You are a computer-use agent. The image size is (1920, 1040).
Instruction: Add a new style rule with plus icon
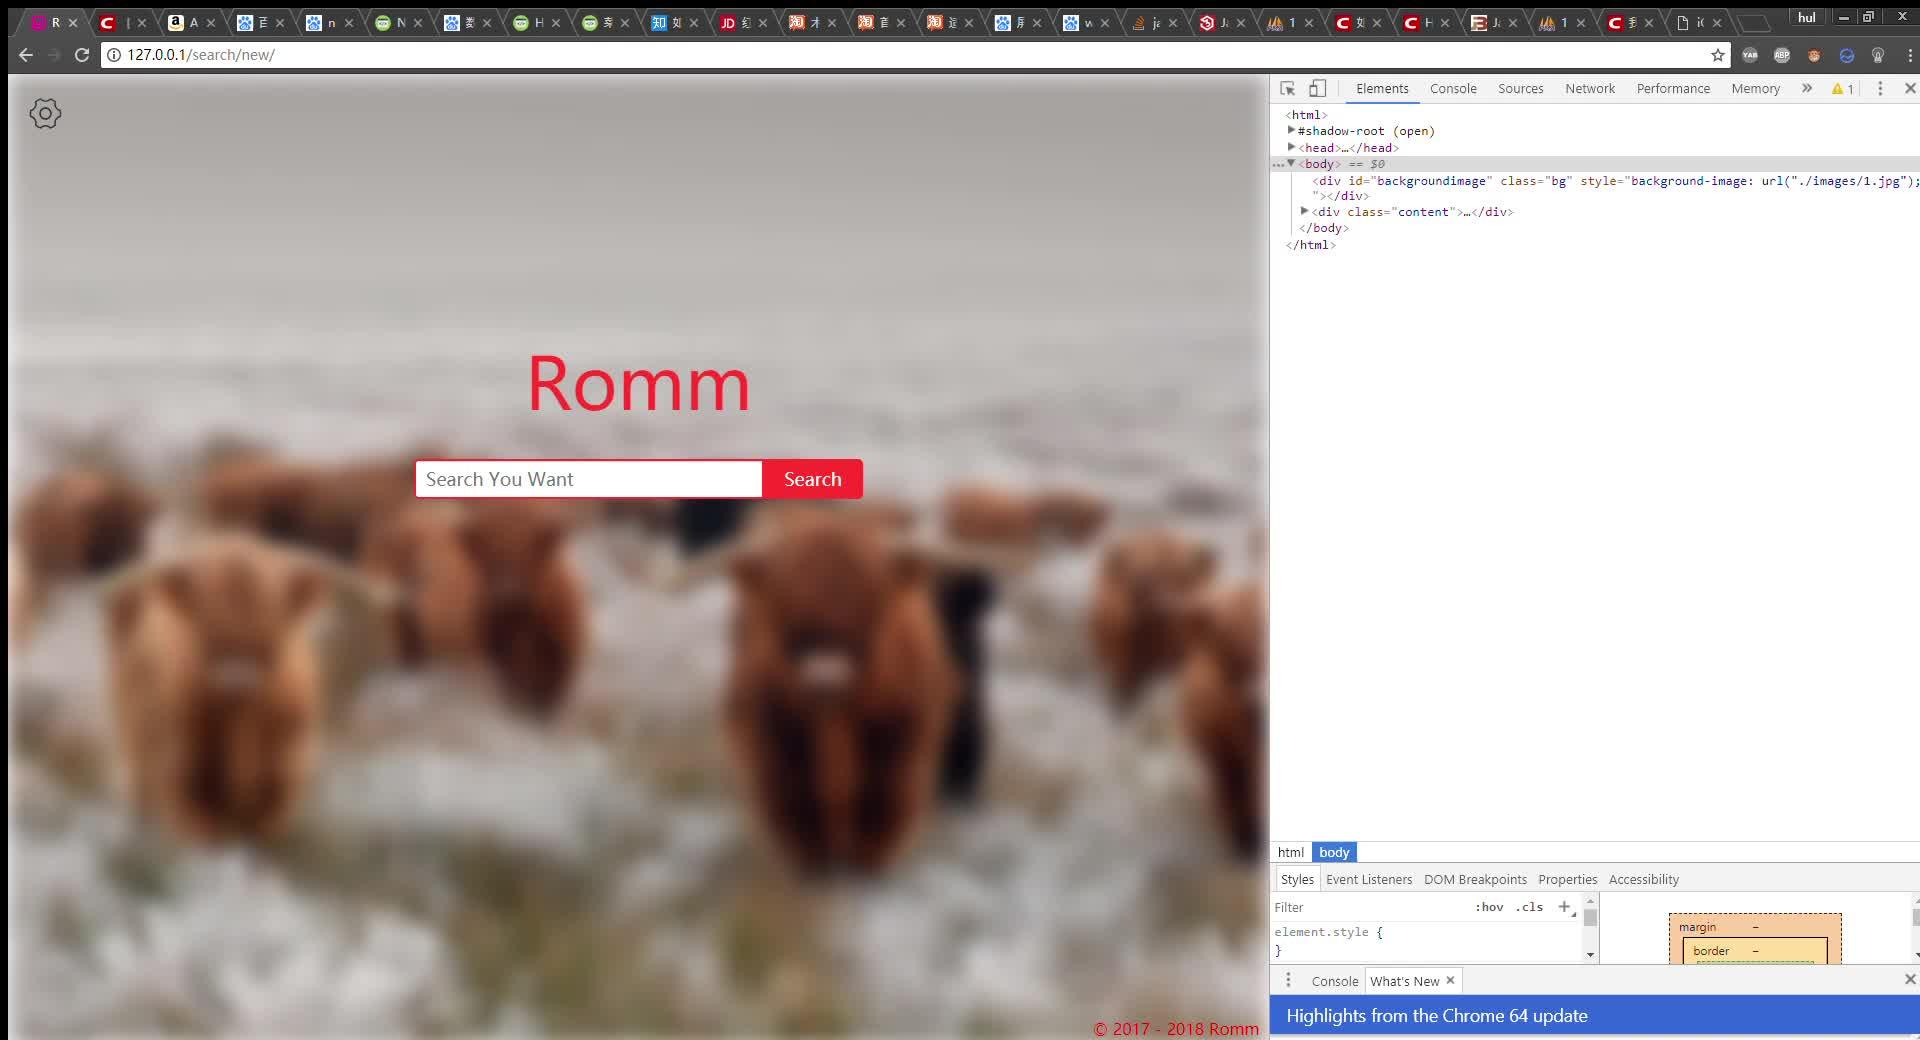pyautogui.click(x=1565, y=907)
